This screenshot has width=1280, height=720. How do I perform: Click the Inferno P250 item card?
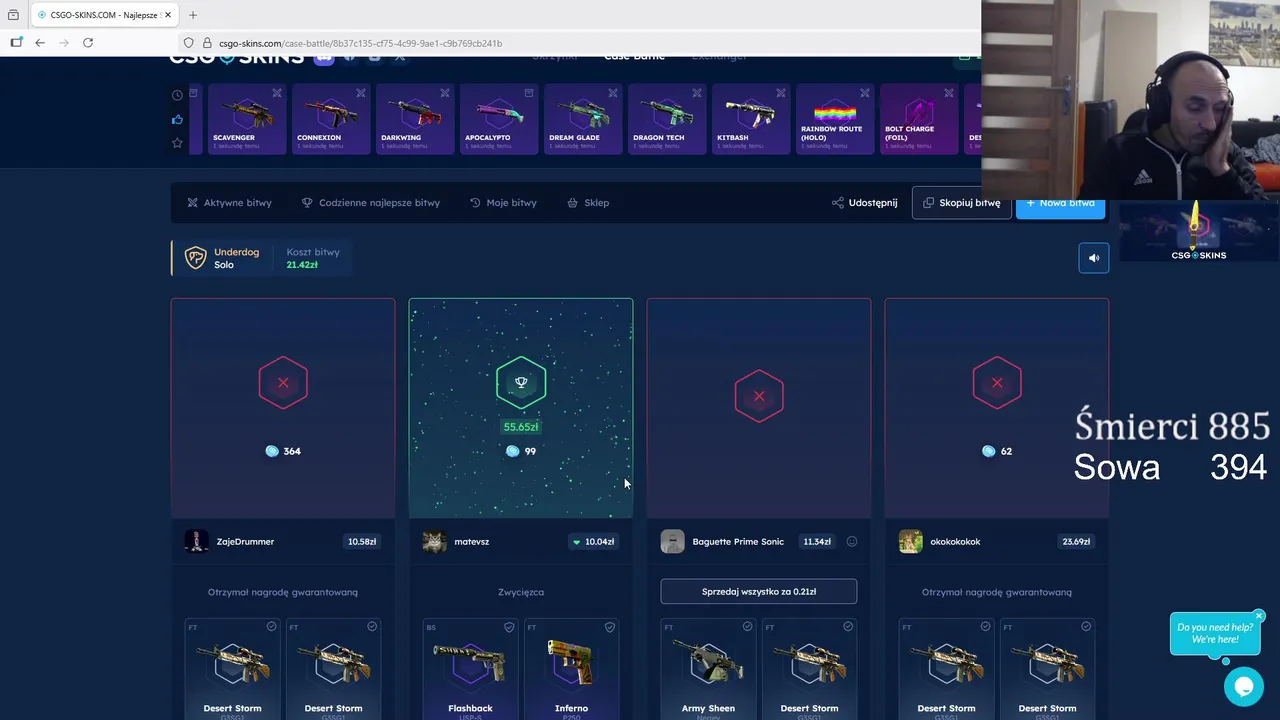click(x=571, y=668)
